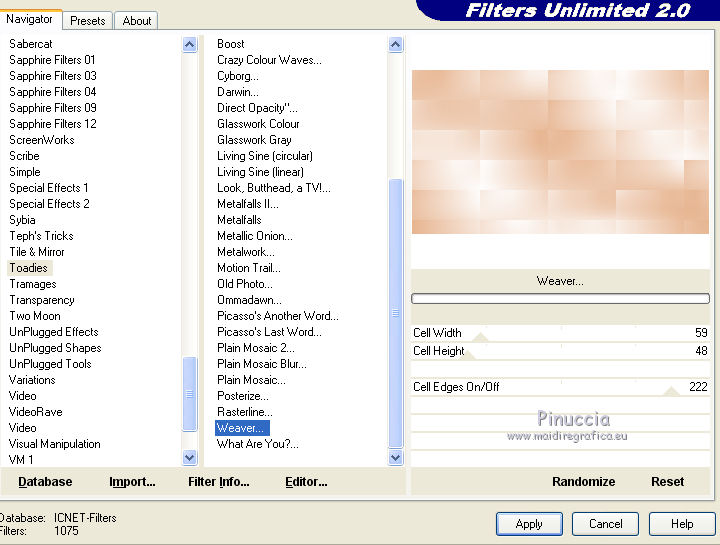Select Sapphire Filters 09
Viewport: 720px width, 545px height.
53,108
